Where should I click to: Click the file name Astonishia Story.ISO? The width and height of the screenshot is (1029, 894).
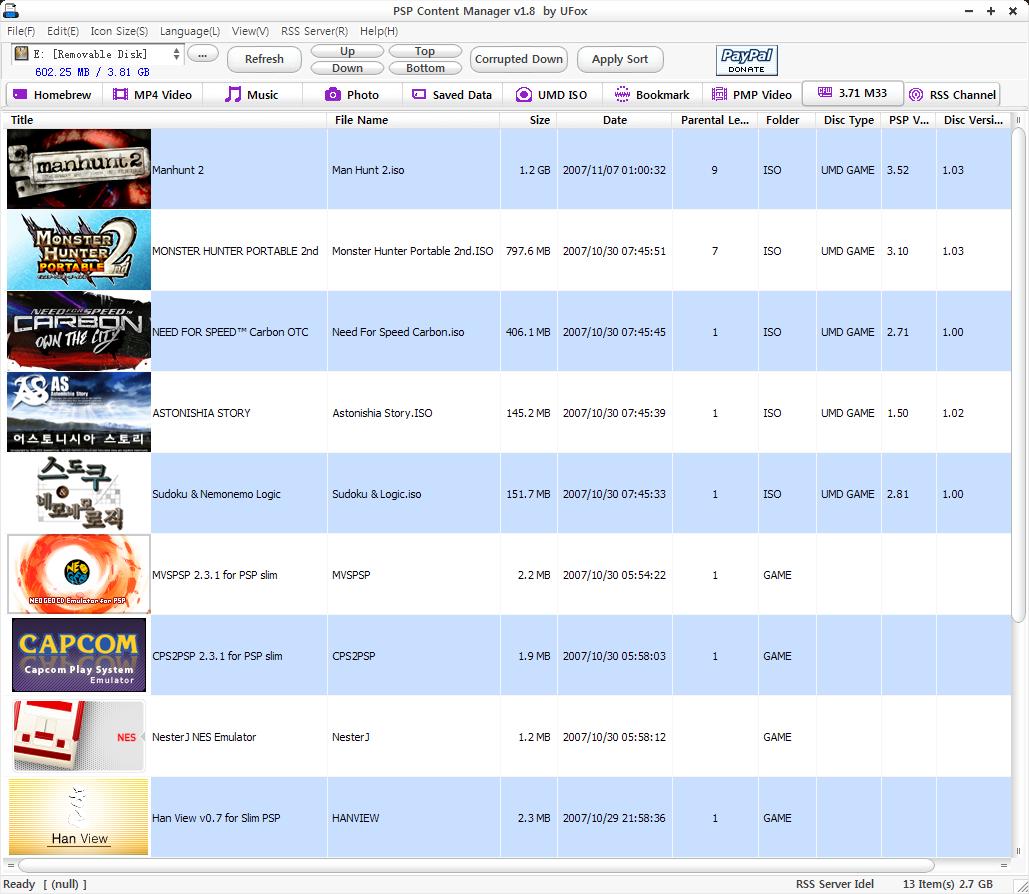pyautogui.click(x=383, y=413)
